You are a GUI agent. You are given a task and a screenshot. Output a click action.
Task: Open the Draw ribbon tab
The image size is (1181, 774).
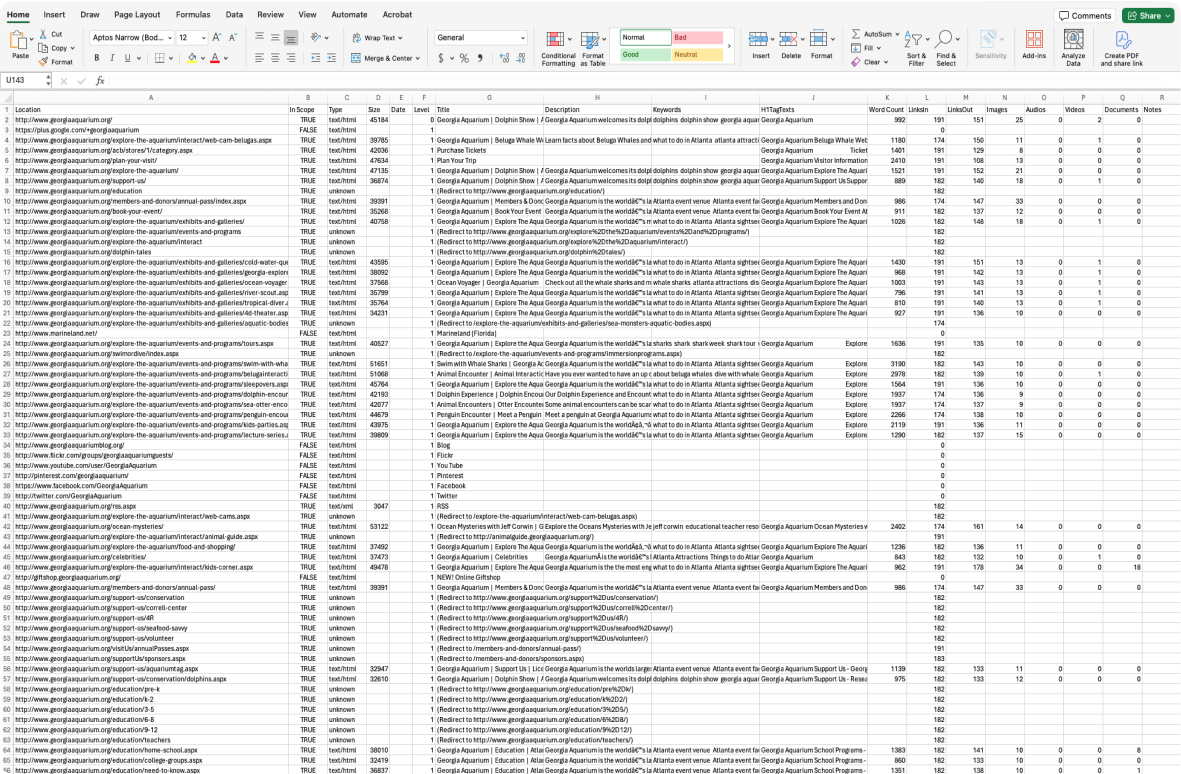tap(90, 14)
